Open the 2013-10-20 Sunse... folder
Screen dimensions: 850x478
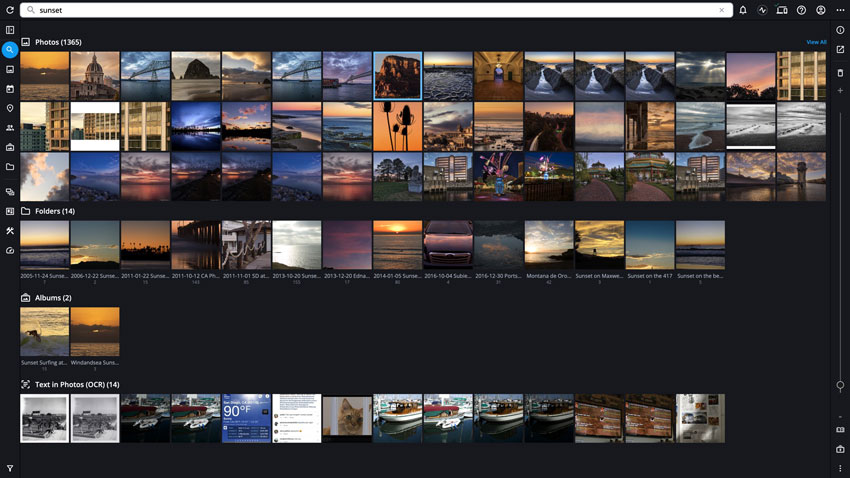point(297,245)
